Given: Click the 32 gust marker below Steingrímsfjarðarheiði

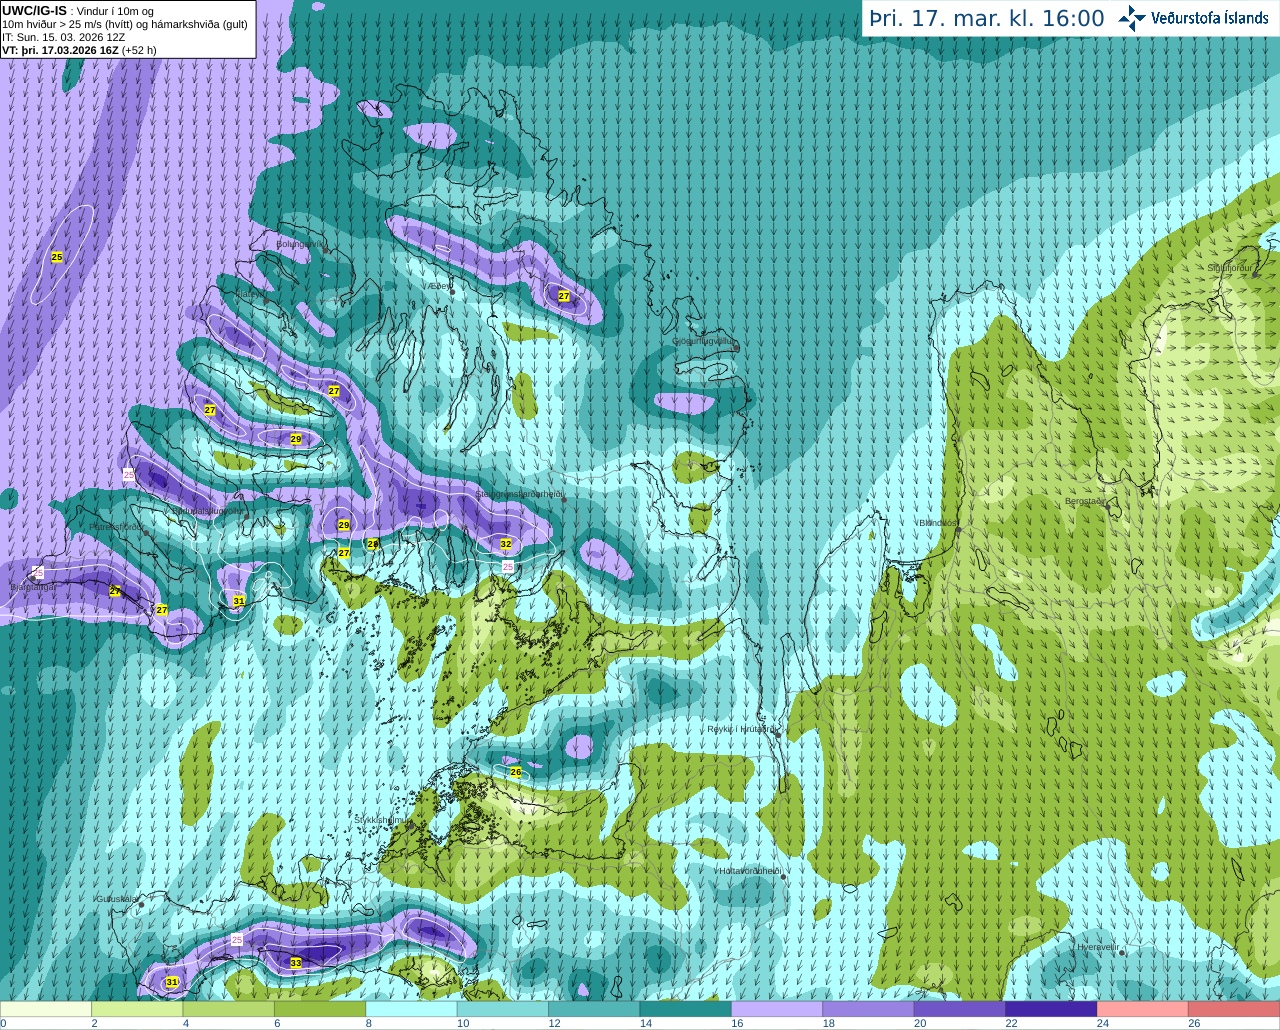Looking at the screenshot, I should (x=506, y=544).
